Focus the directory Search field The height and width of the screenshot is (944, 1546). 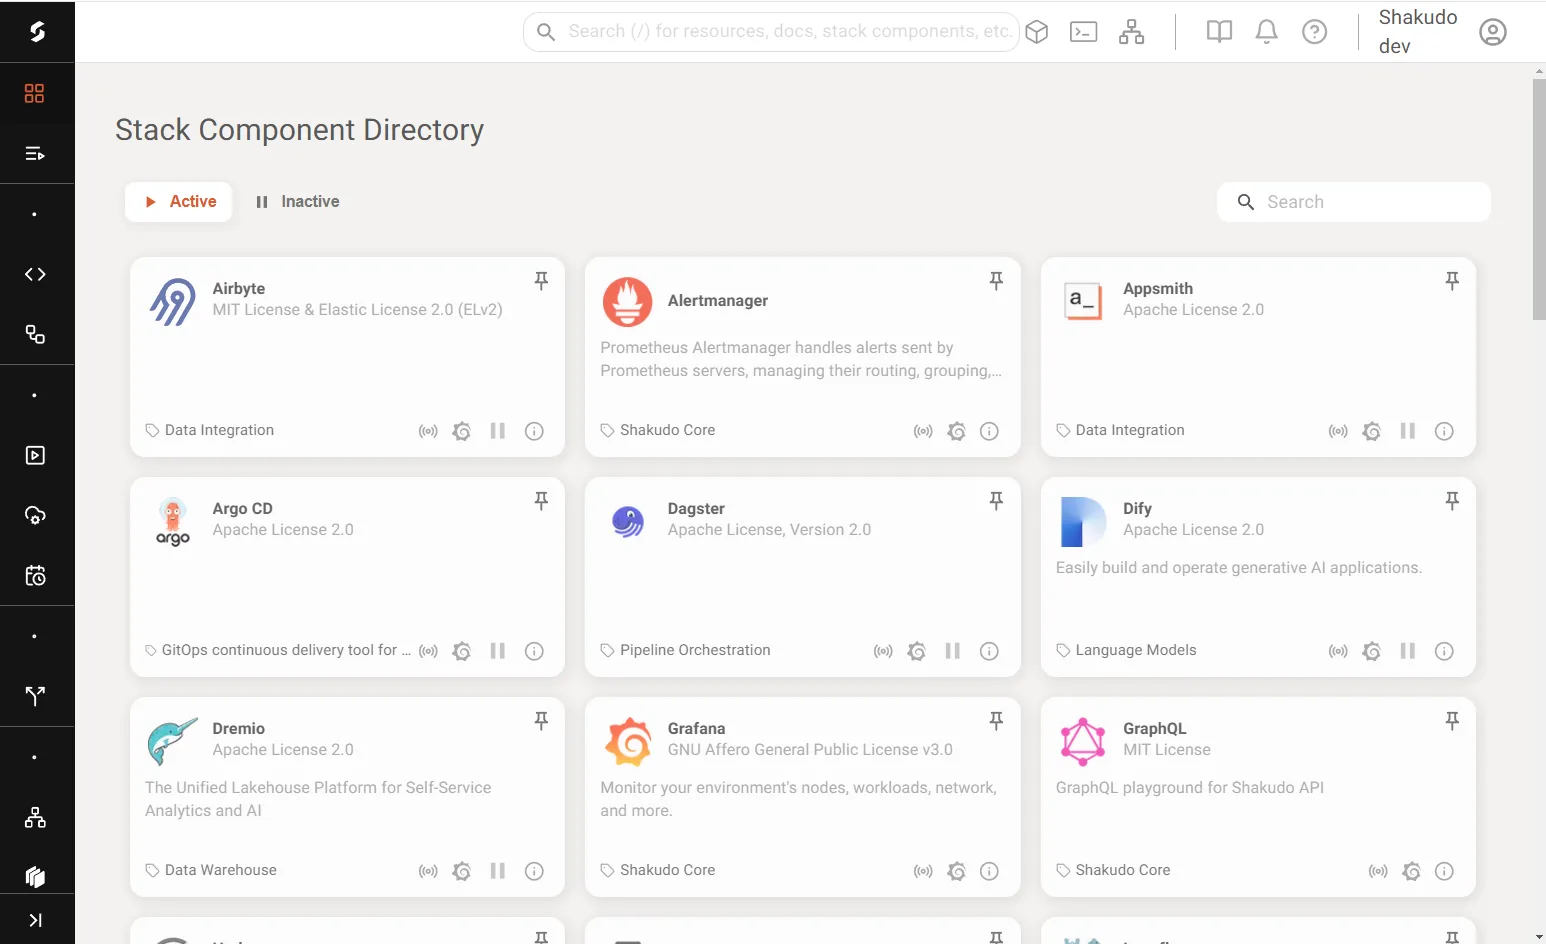(1354, 202)
